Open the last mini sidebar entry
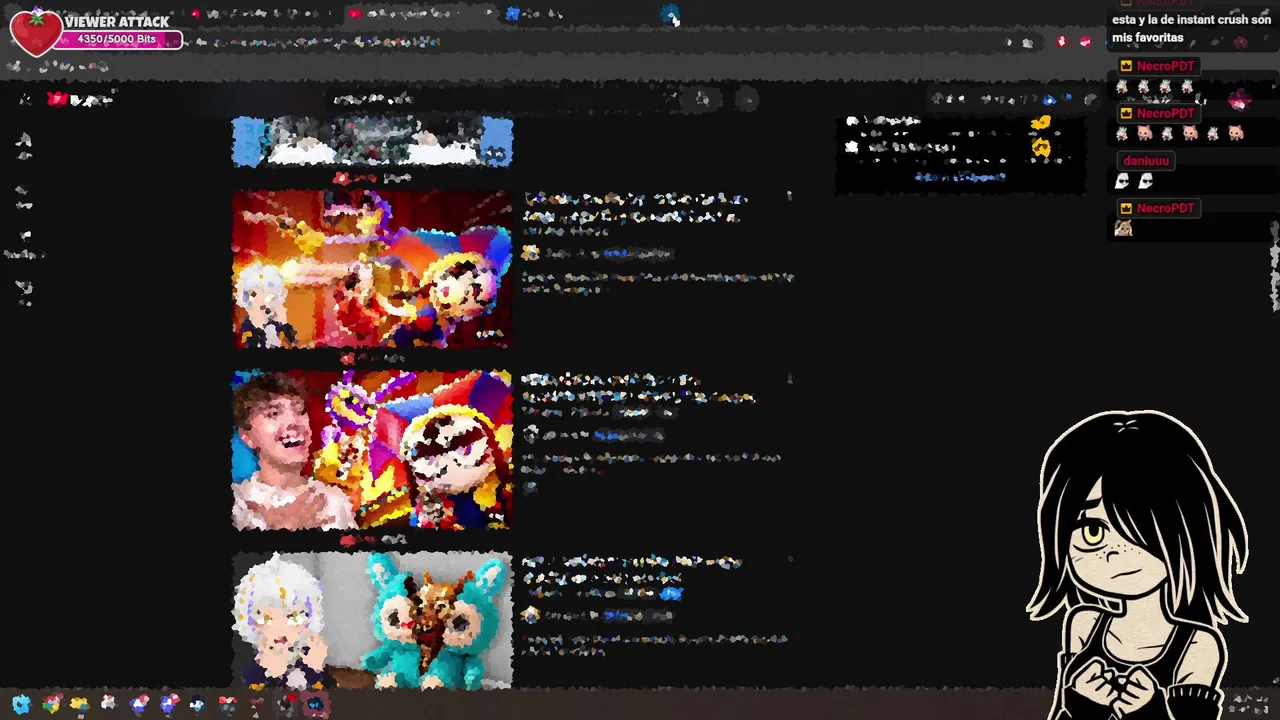The image size is (1280, 720). (x=24, y=292)
